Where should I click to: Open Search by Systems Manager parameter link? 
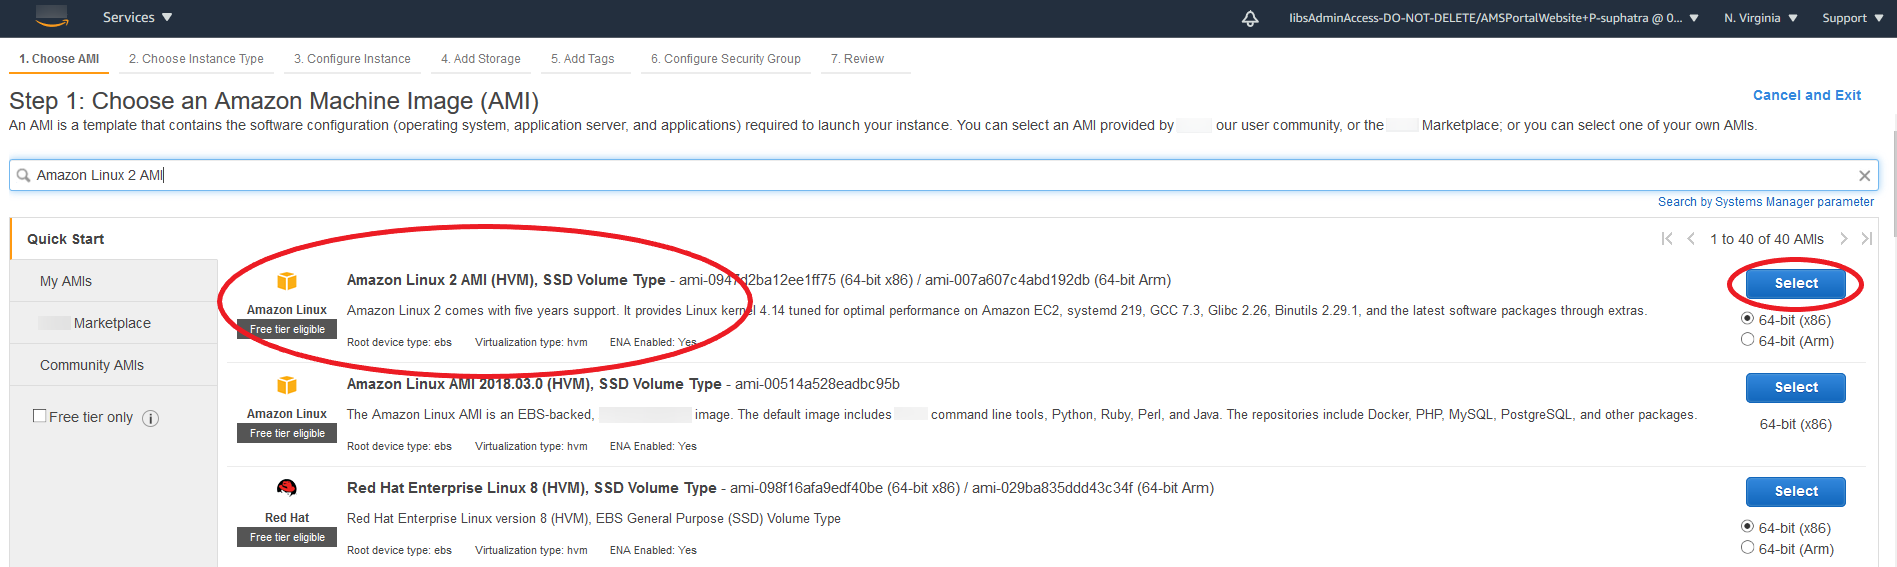(1765, 202)
